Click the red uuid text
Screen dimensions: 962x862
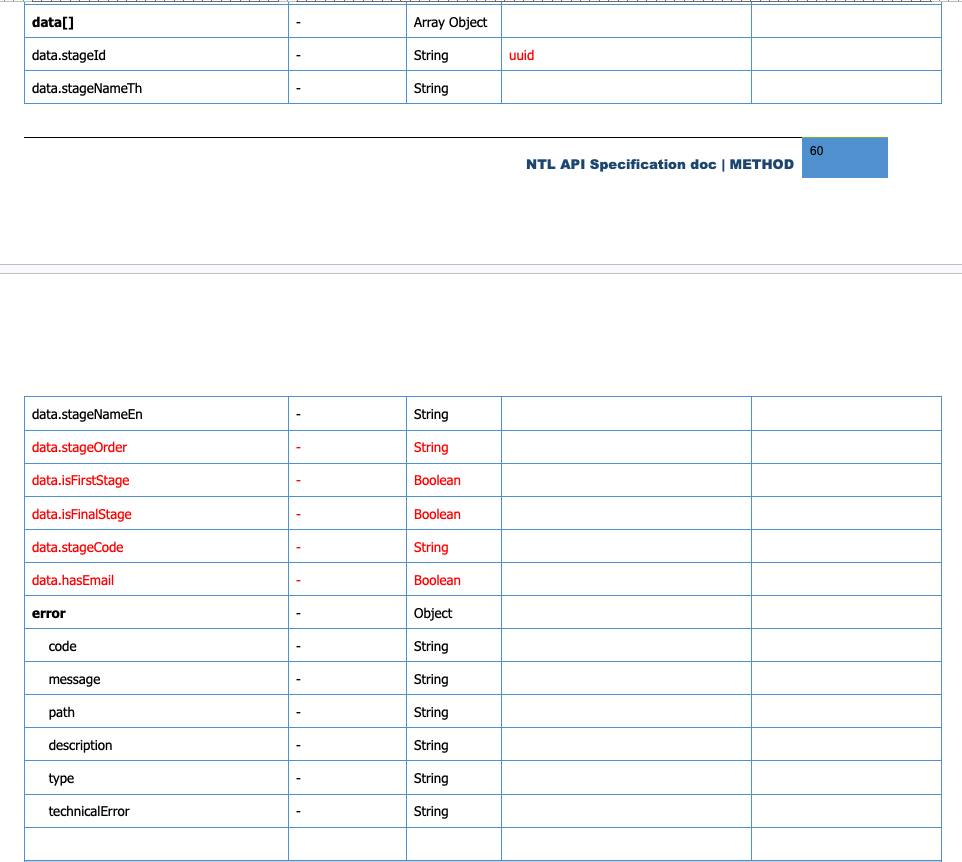(521, 55)
